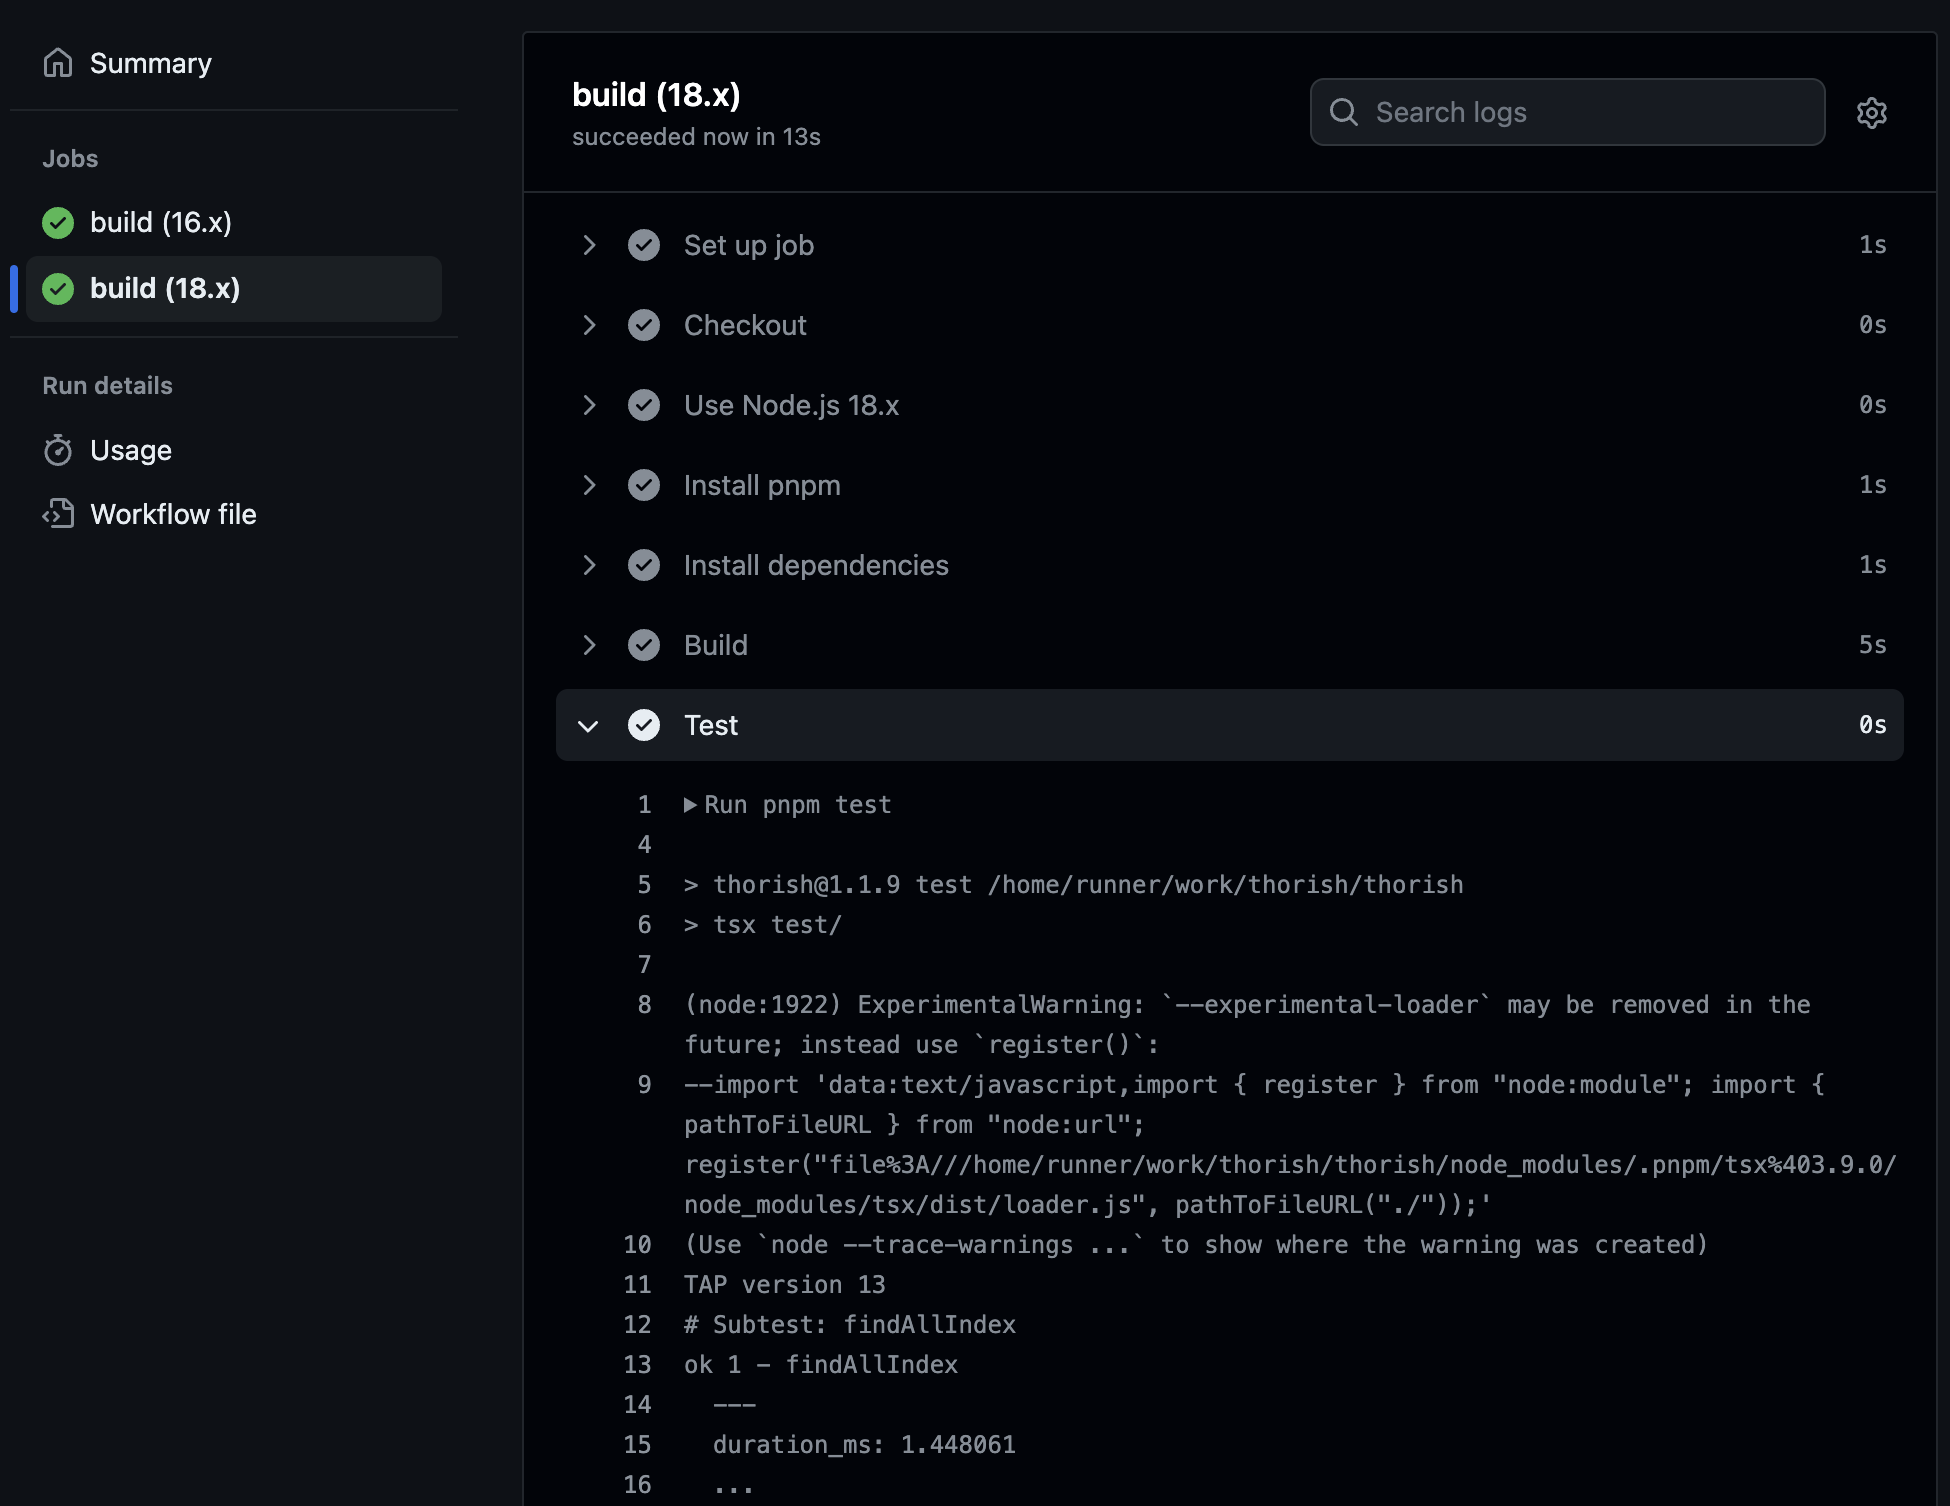Click the Search logs input field

(x=1566, y=111)
